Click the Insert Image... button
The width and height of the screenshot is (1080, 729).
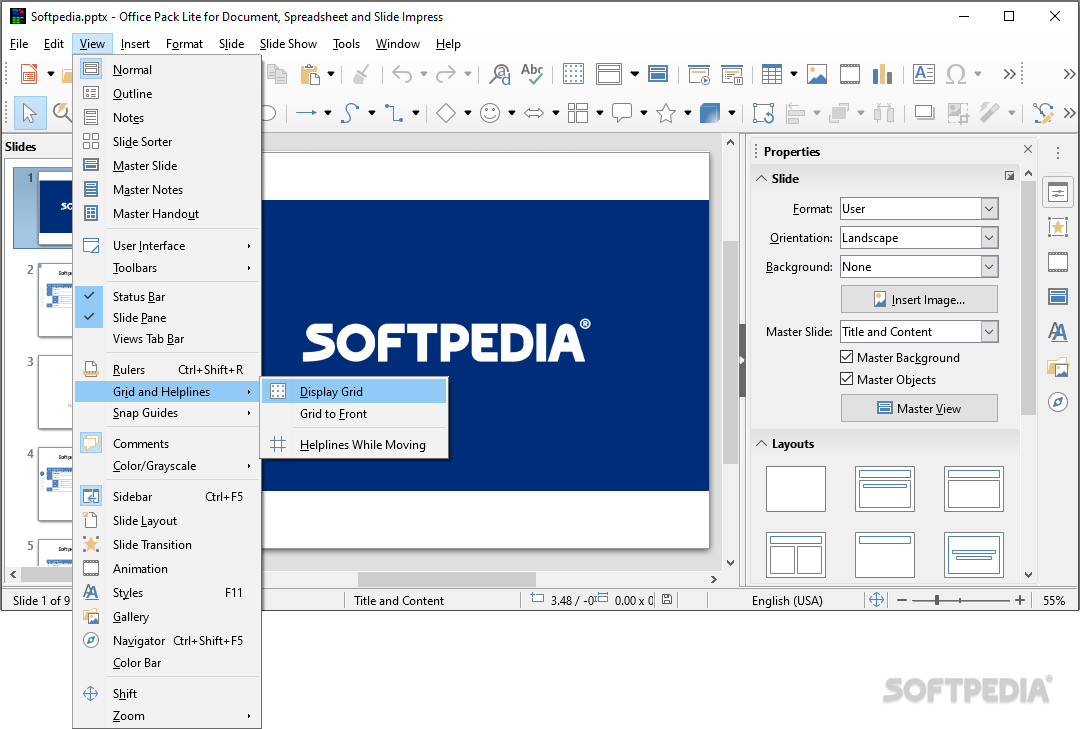pos(919,299)
